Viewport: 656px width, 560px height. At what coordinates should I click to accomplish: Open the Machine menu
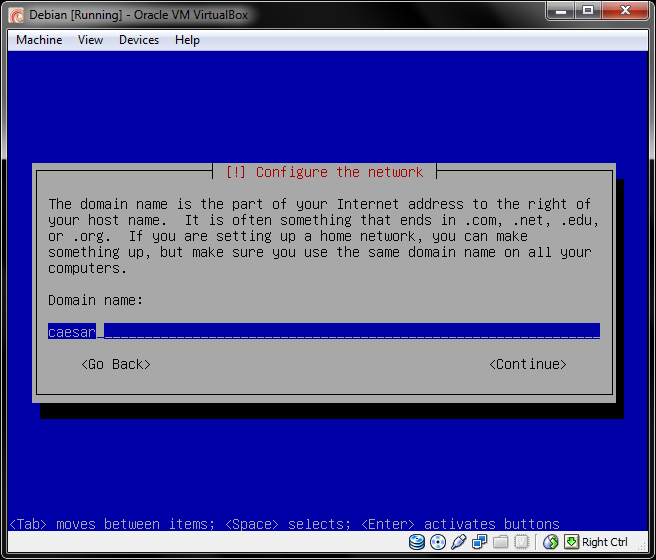click(39, 40)
